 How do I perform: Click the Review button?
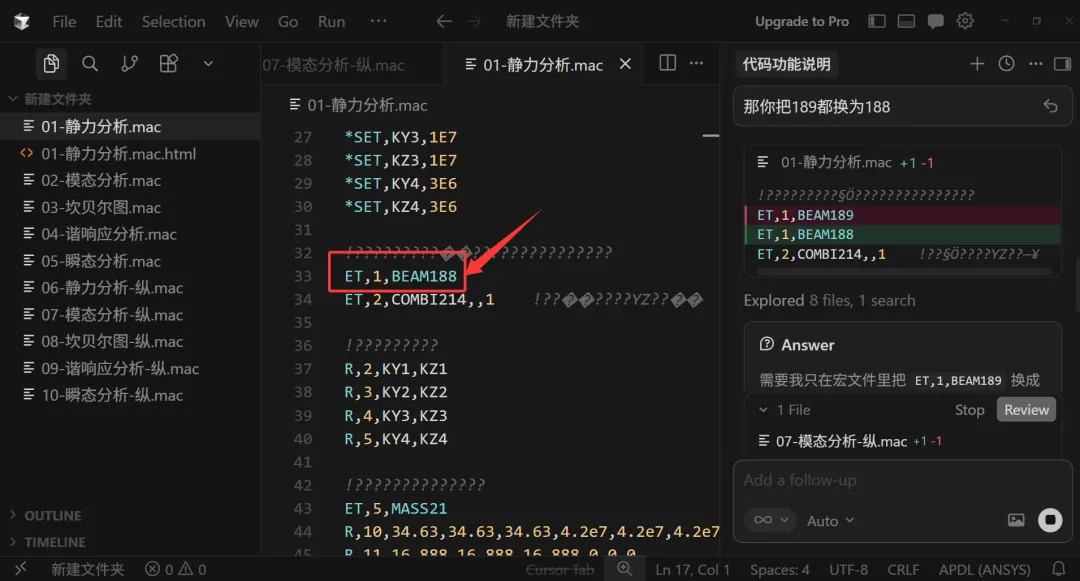(1026, 410)
